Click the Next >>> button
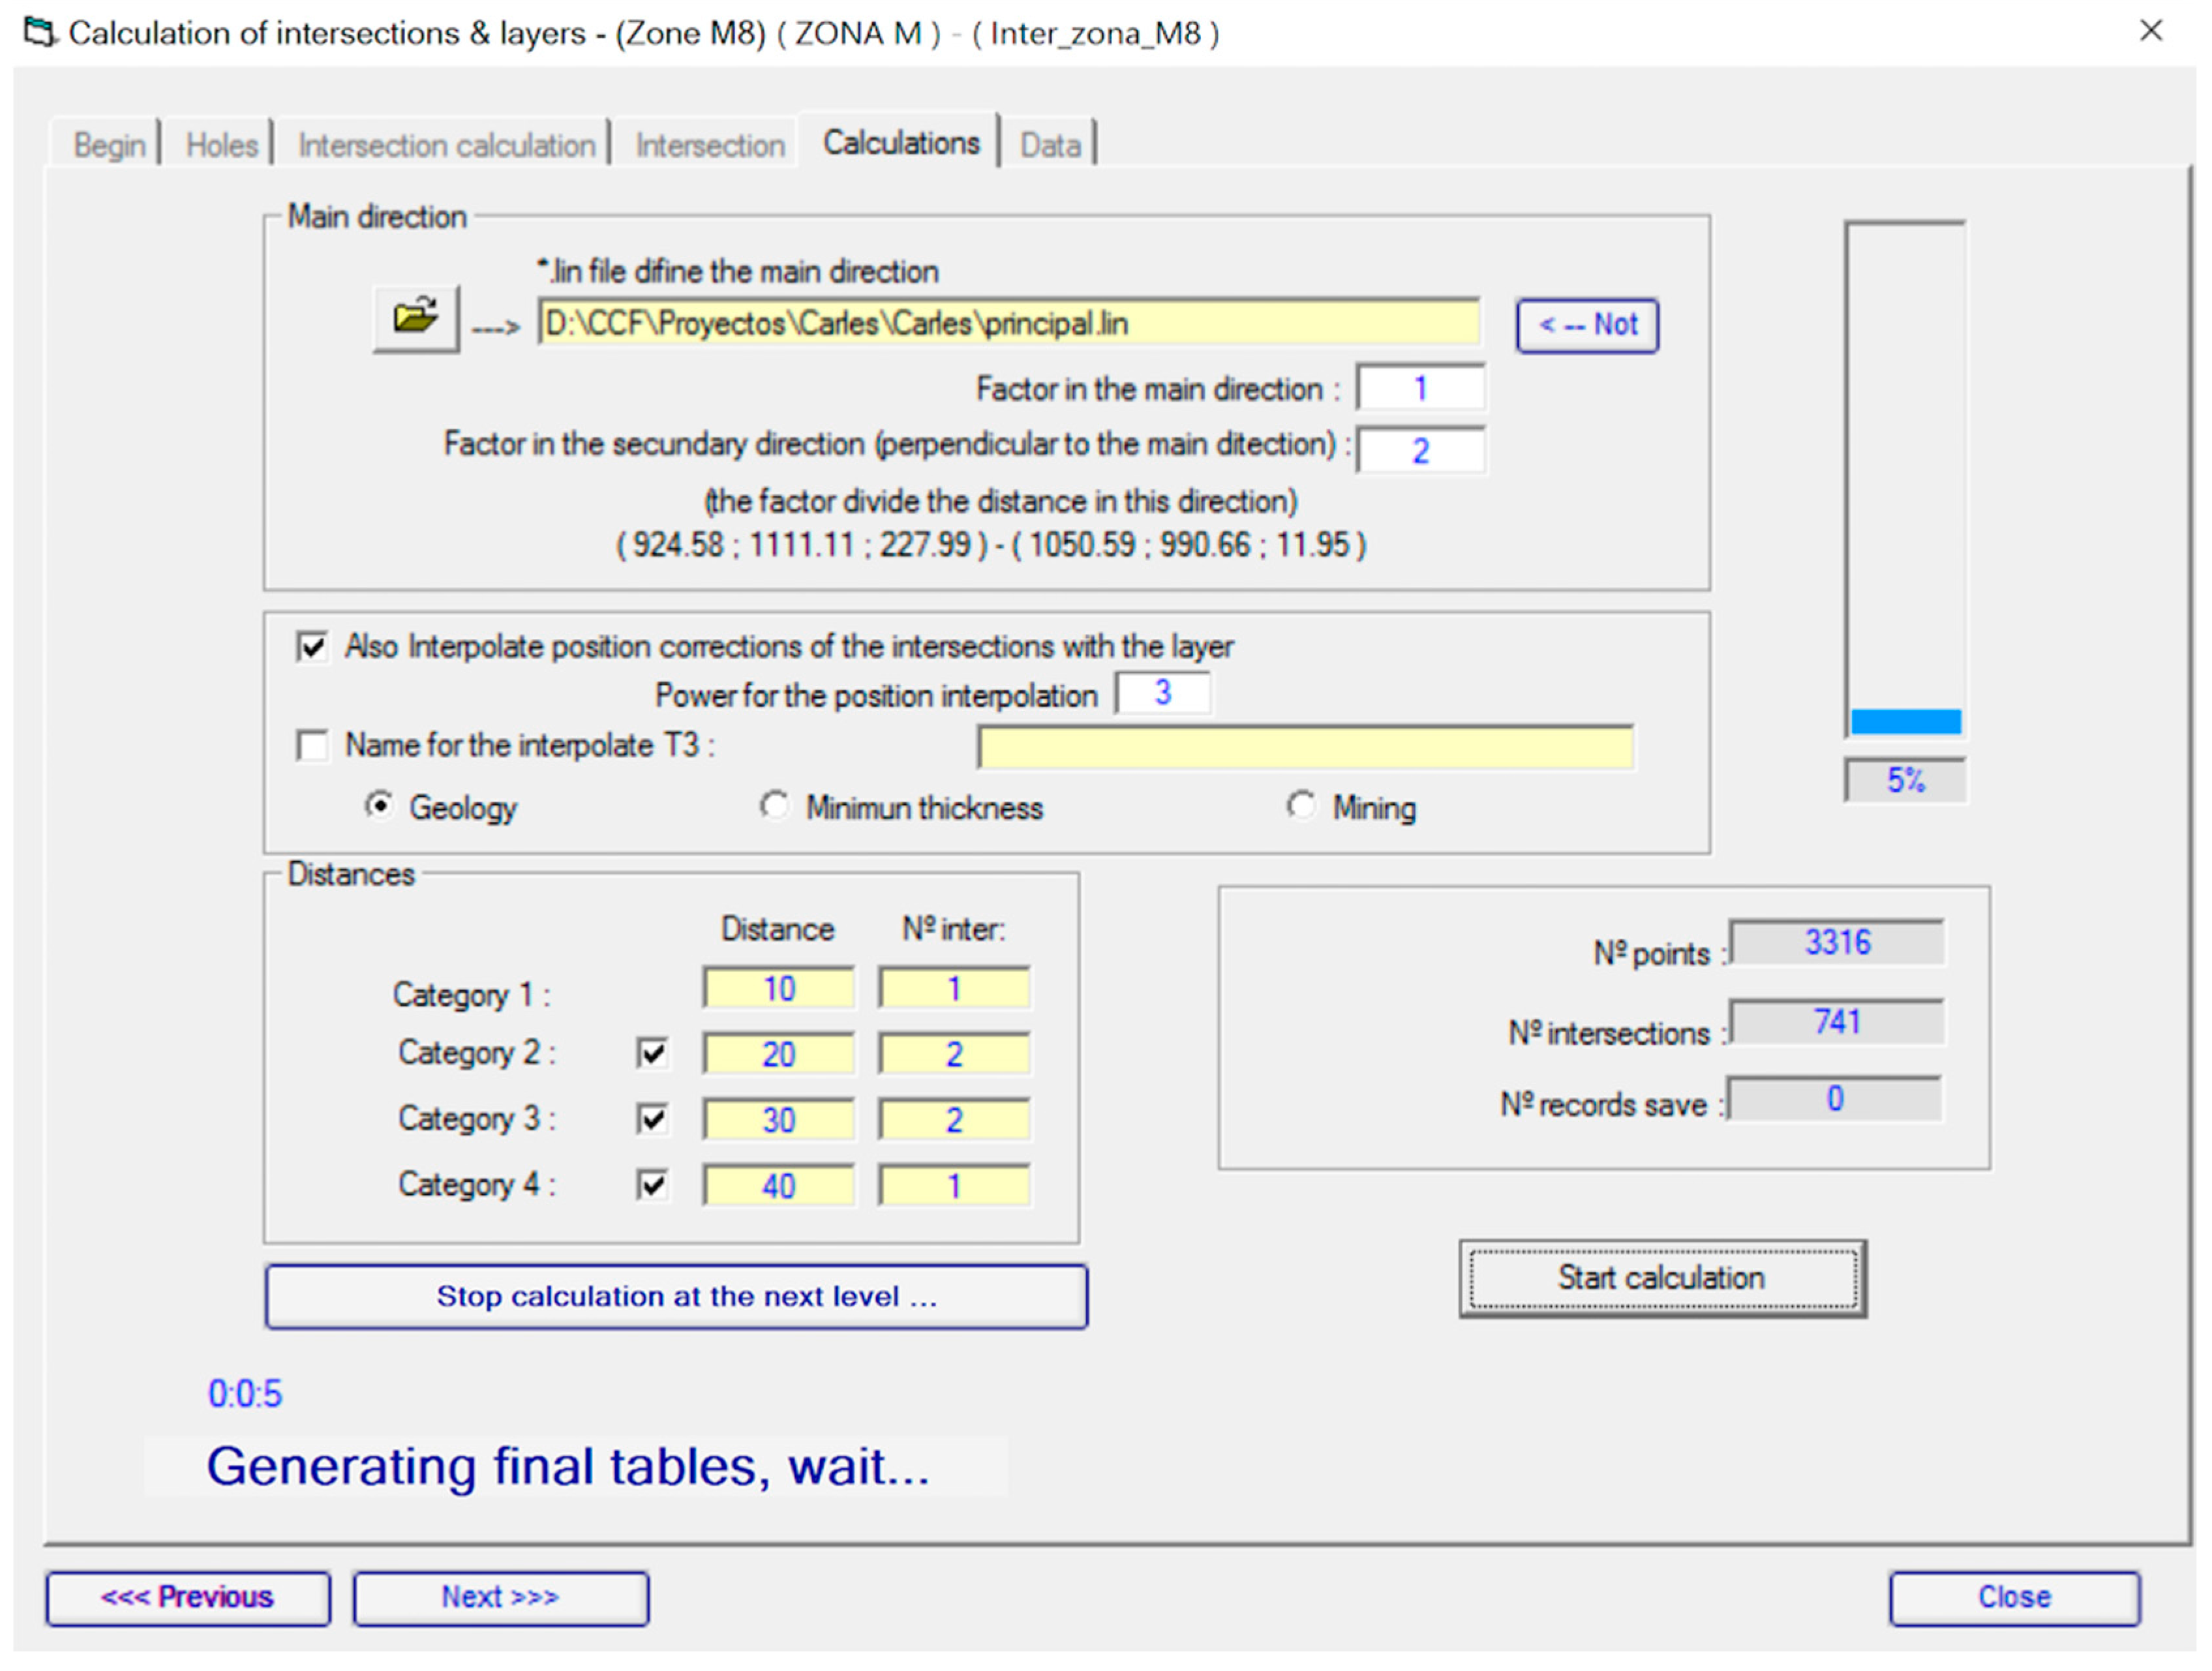The width and height of the screenshot is (2212, 1671). (x=500, y=1597)
